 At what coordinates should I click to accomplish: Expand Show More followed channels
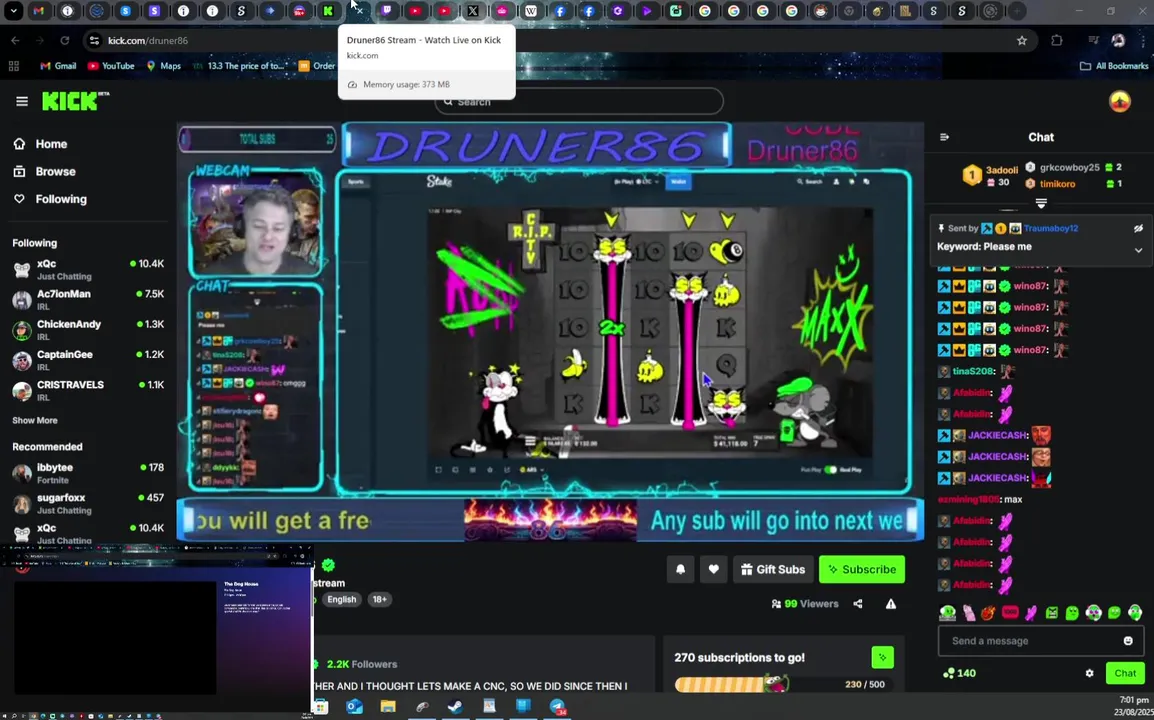[35, 420]
